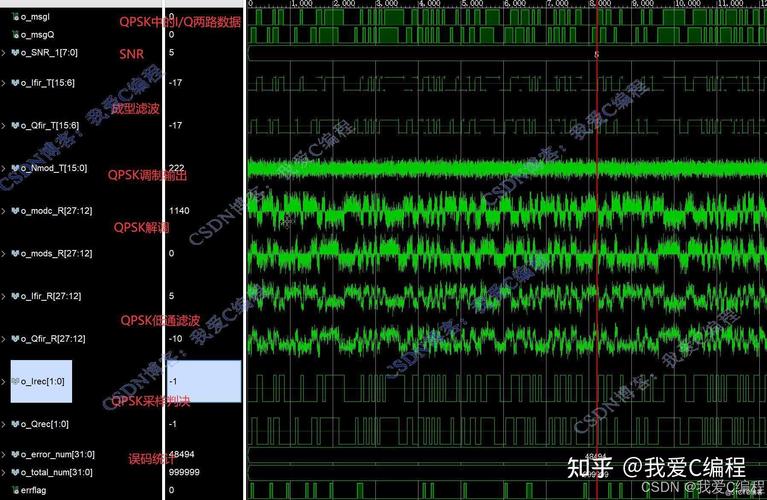Click the bus icon beside o_Qfir_R[27:12]

point(16,339)
